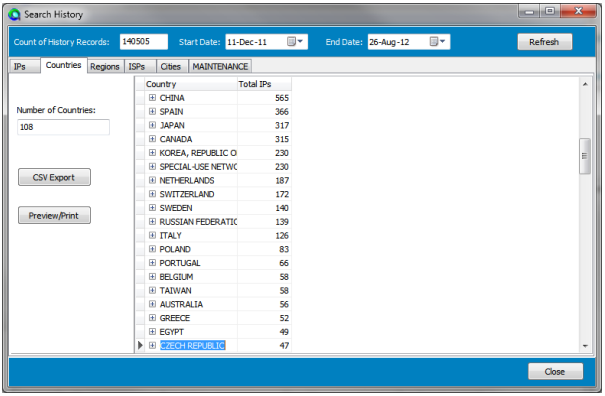Screen dimensions: 605x396
Task: Sort by the Total IPs column header
Action: pos(264,84)
